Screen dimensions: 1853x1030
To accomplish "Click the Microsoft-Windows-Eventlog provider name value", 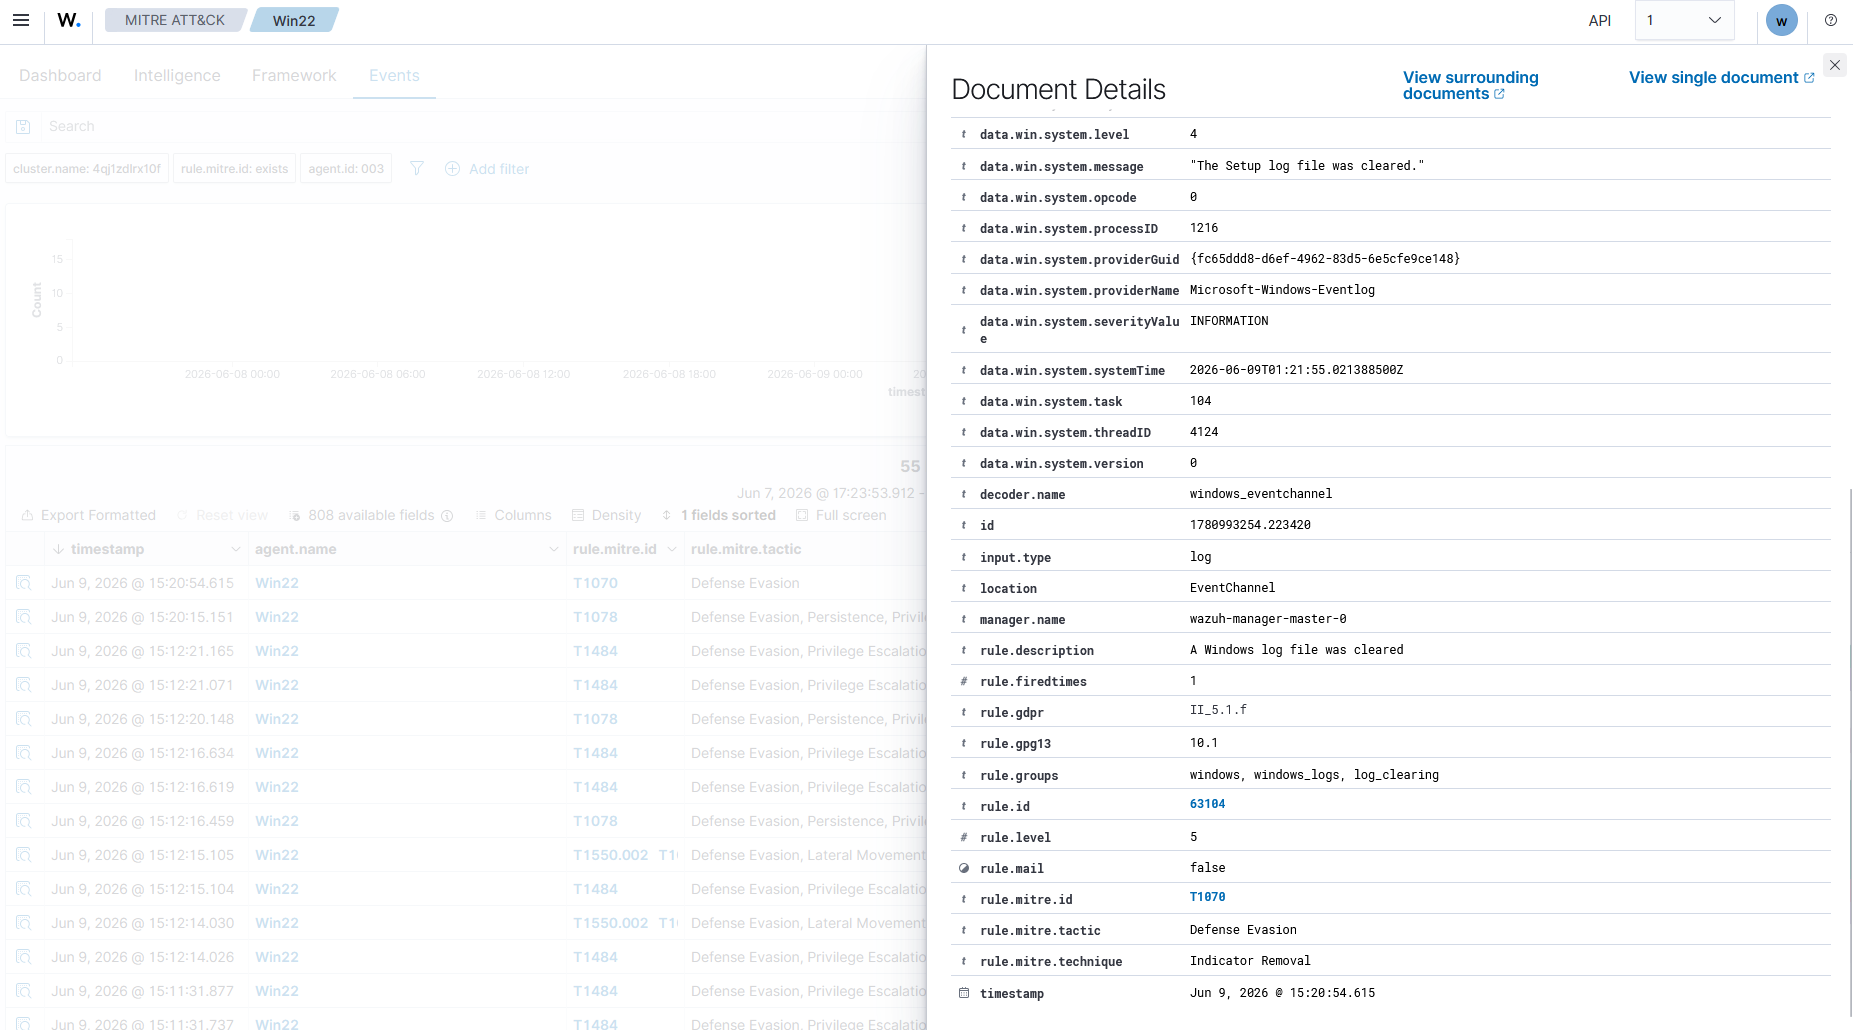I will click(1282, 290).
